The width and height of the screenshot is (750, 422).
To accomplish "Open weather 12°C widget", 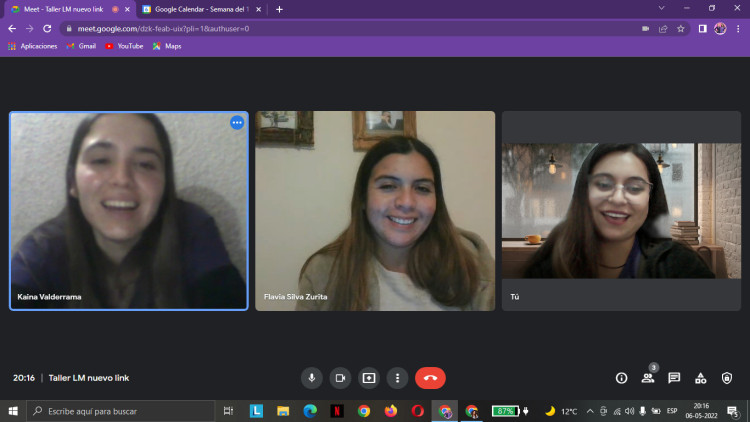I will [x=561, y=411].
